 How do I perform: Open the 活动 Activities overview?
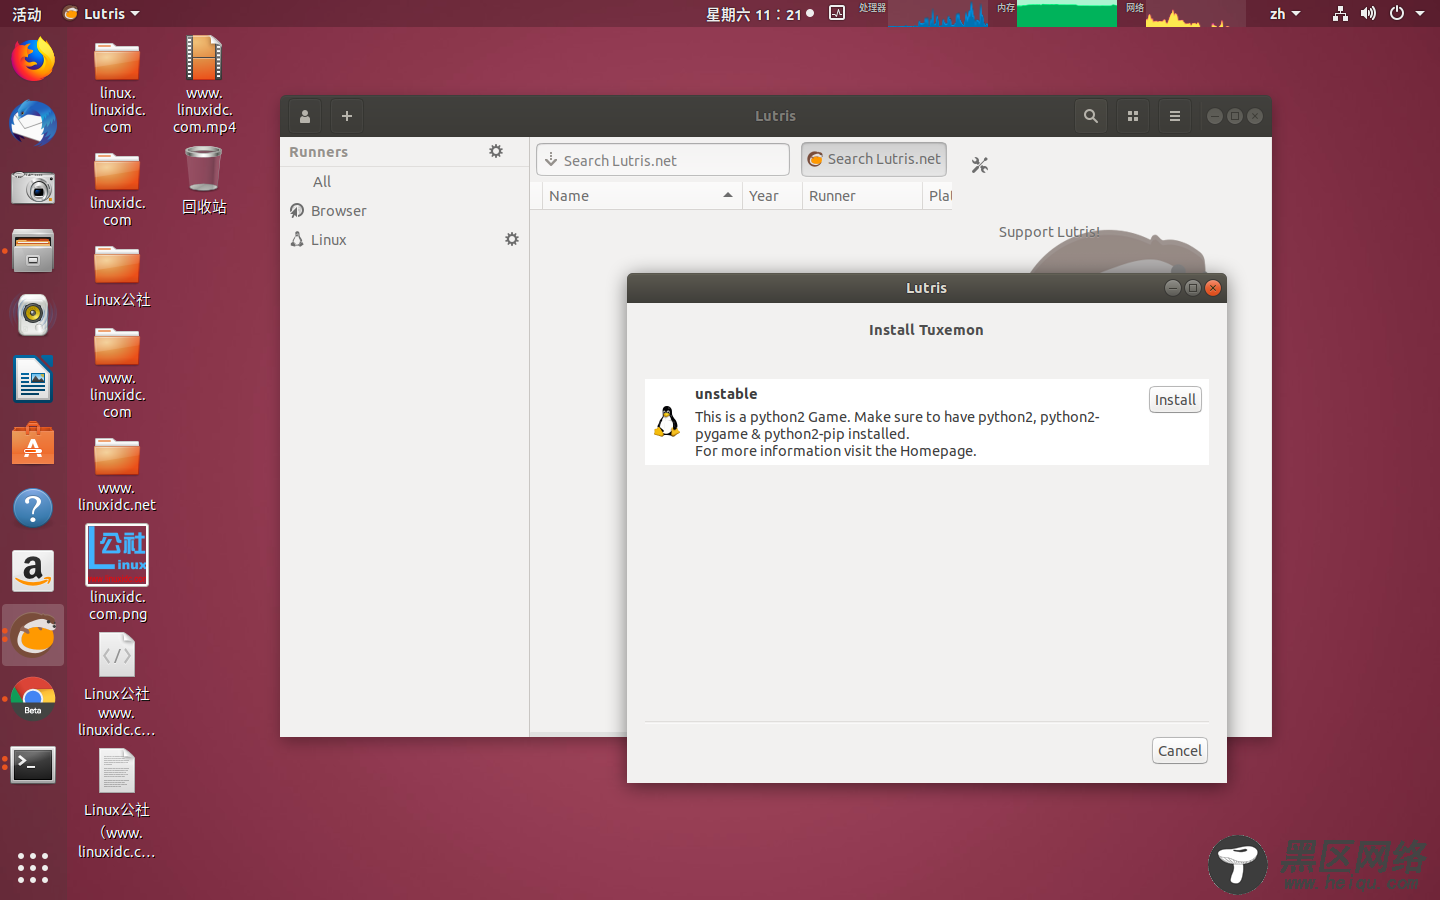coord(27,14)
